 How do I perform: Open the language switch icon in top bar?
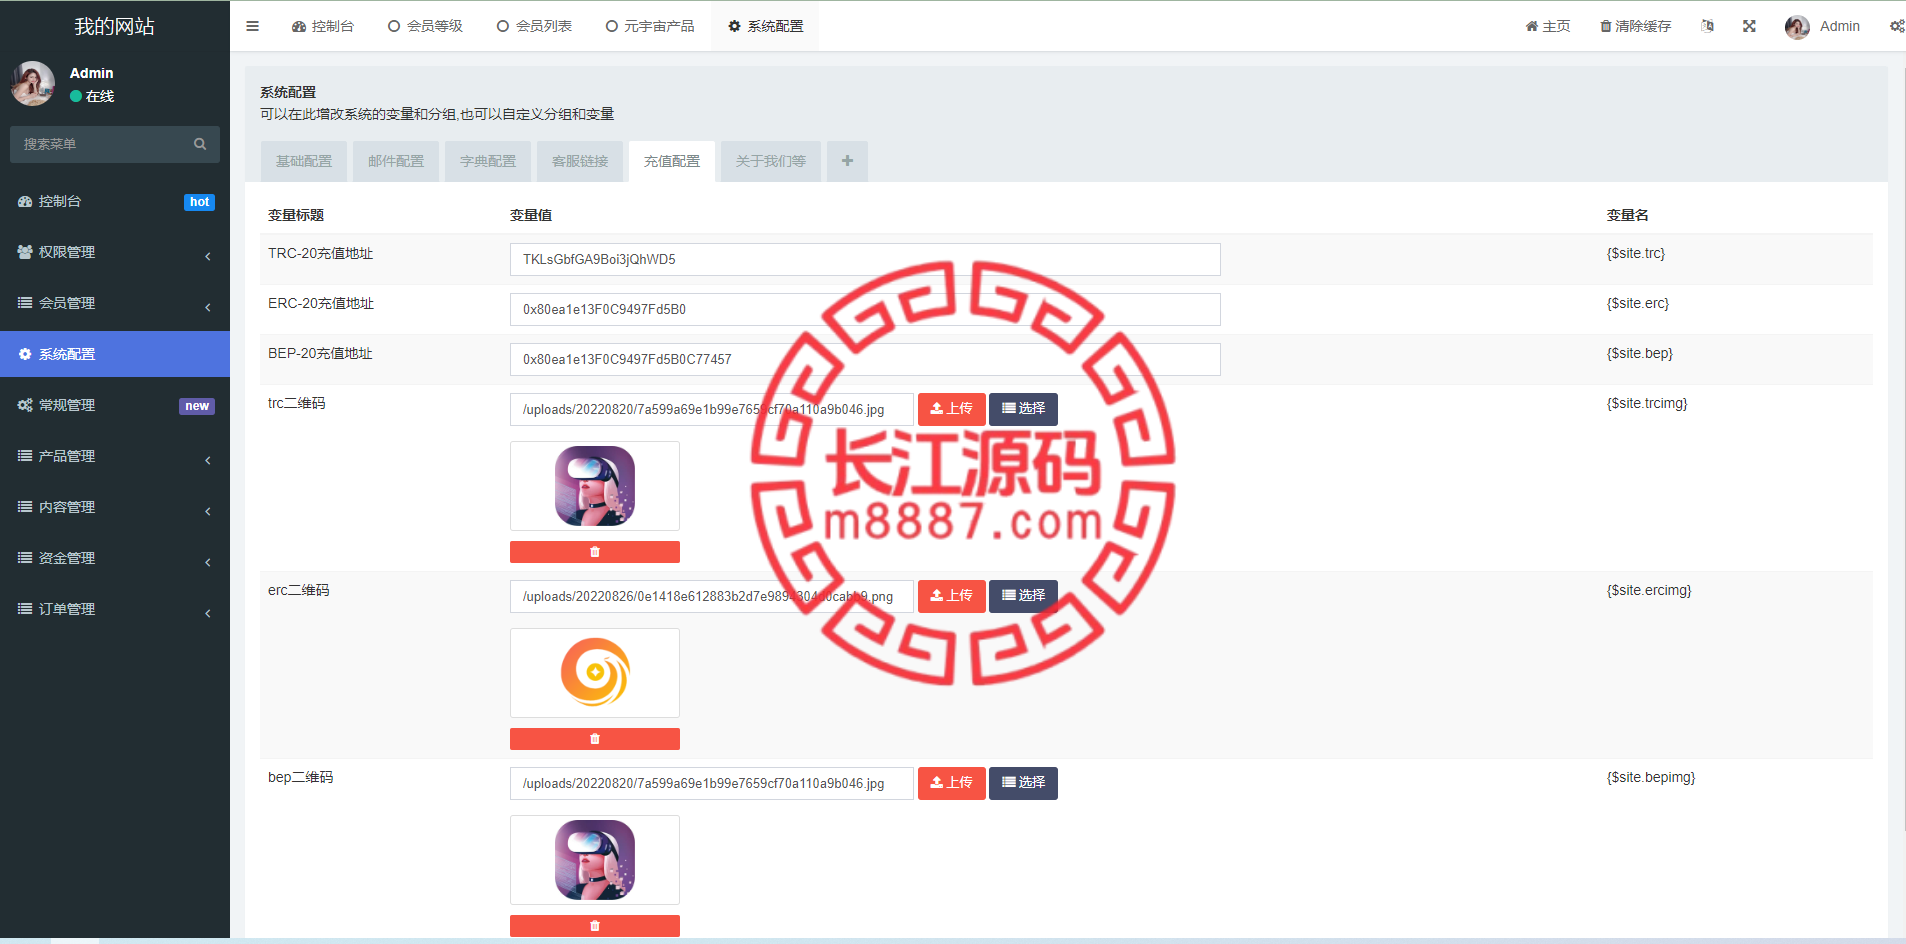coord(1707,26)
